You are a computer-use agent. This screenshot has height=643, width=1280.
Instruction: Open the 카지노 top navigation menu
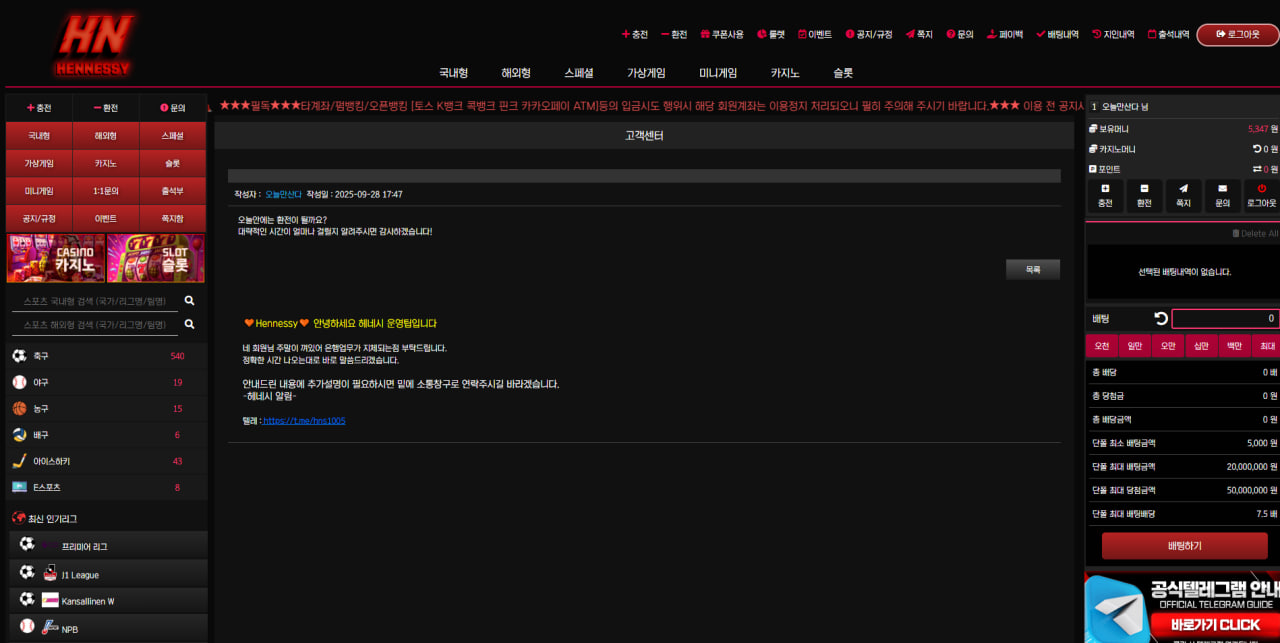coord(784,73)
